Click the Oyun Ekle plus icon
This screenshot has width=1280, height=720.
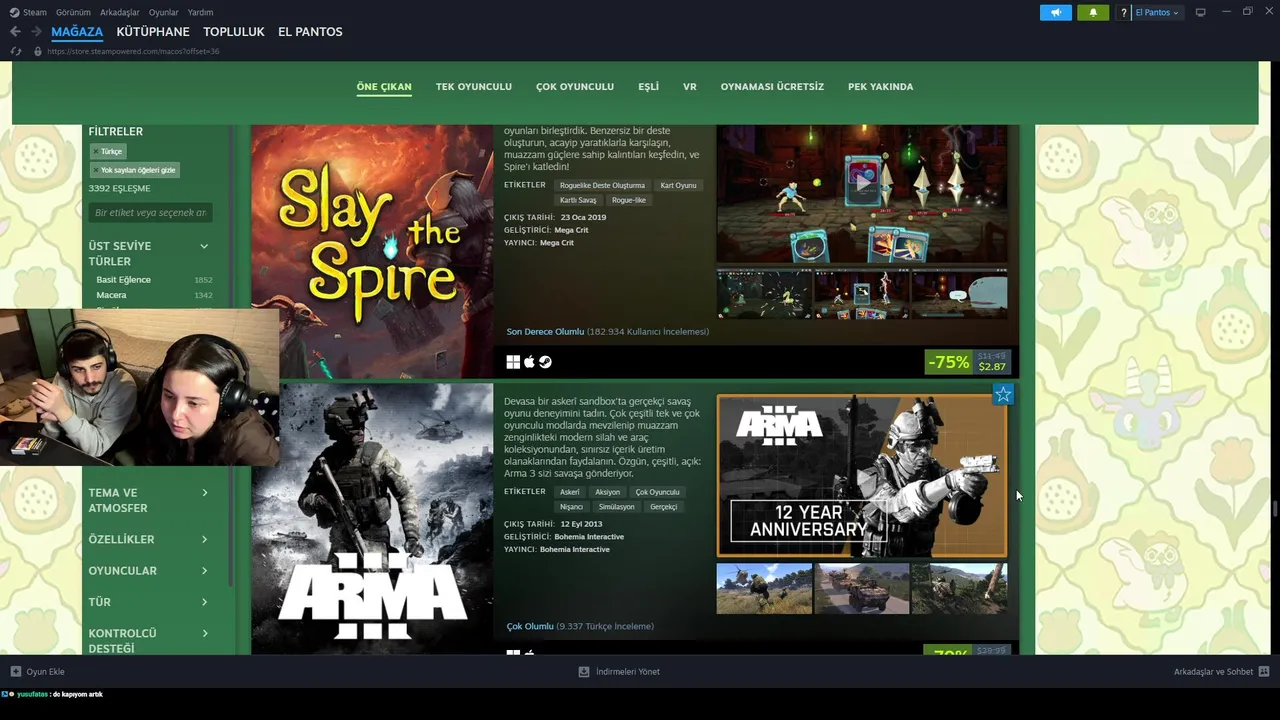[15, 672]
